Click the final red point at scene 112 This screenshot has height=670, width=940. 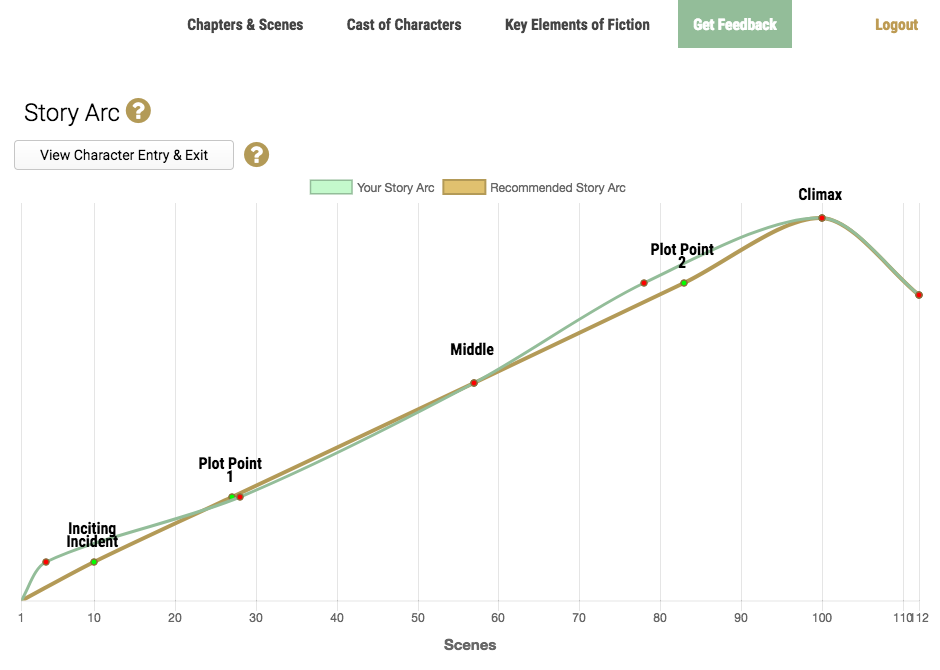tap(918, 294)
